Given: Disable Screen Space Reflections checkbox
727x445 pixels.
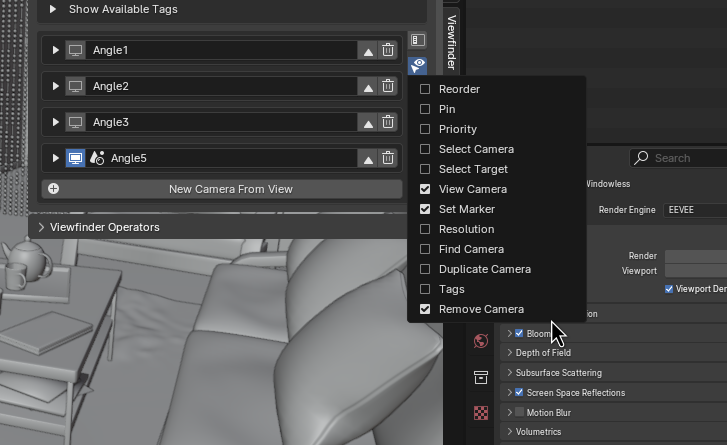Looking at the screenshot, I should click(519, 393).
